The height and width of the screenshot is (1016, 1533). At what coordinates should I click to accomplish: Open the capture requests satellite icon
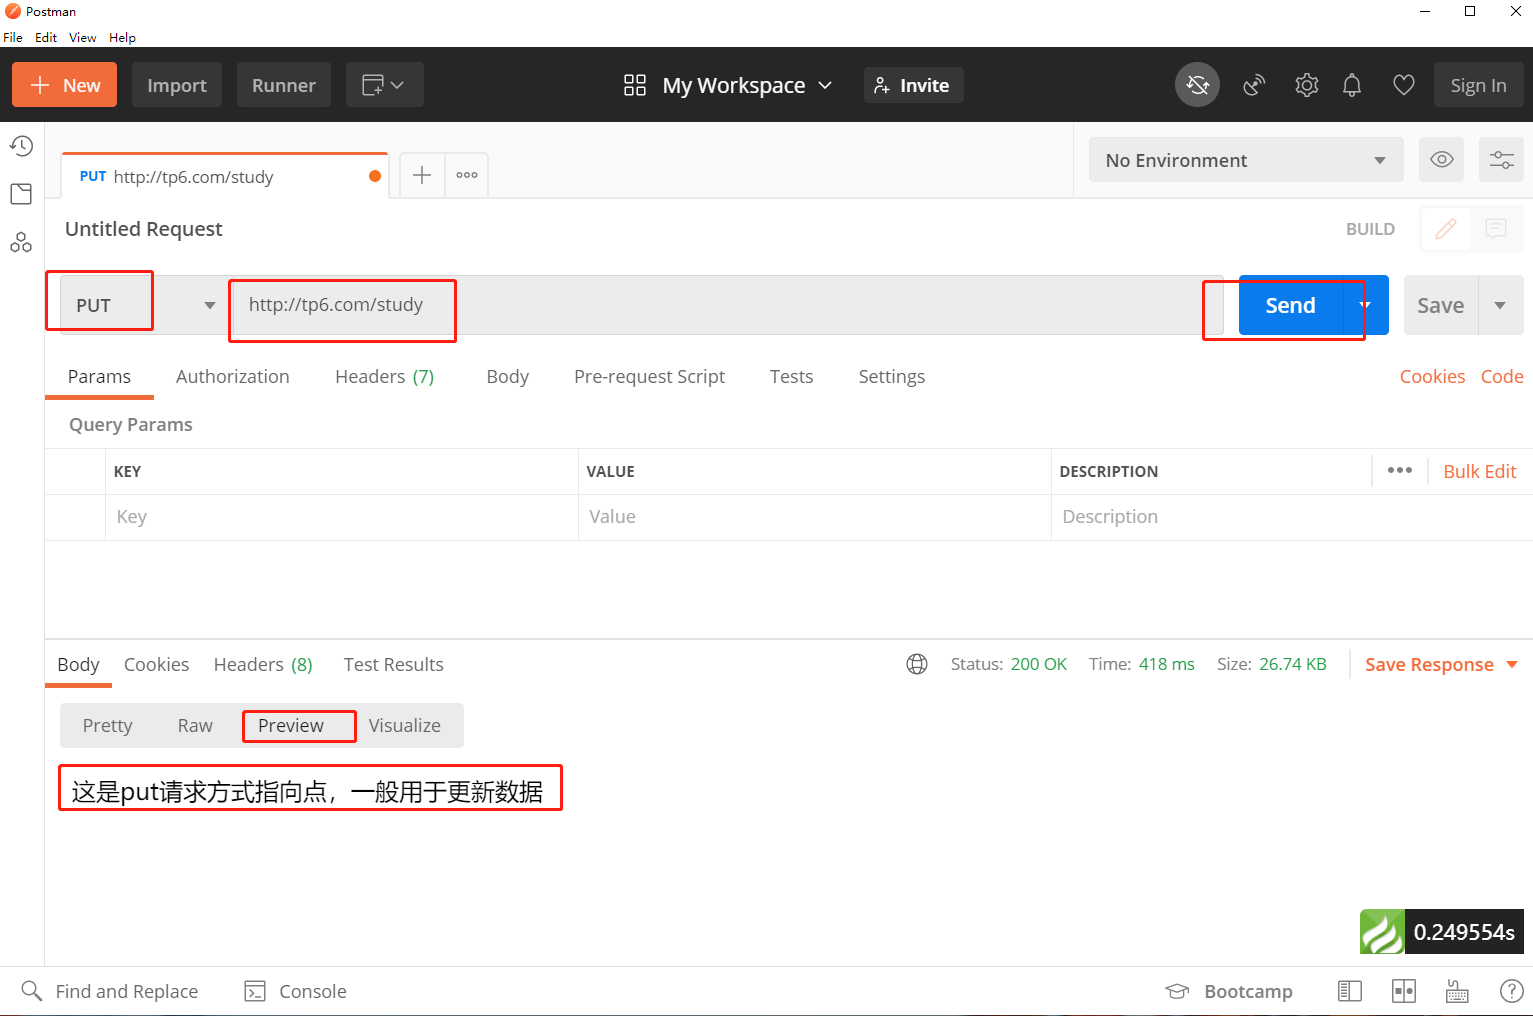coord(1254,85)
